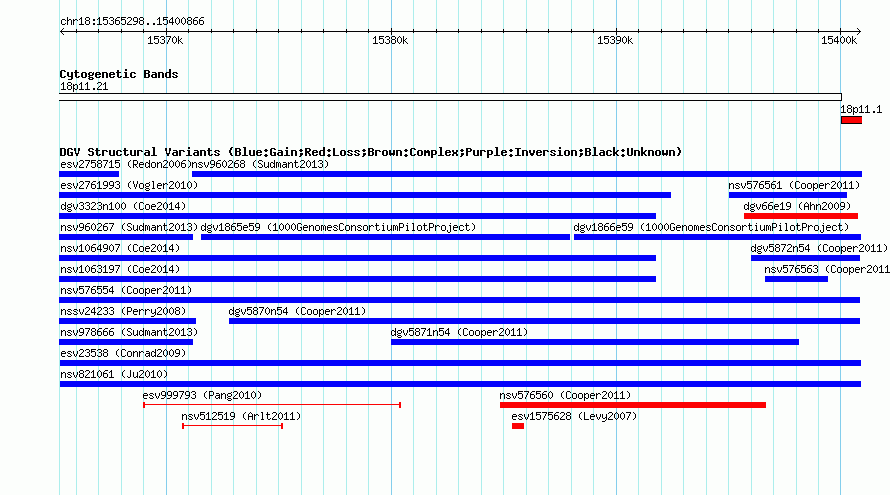
Task: Click nsv512519 (Arlt2011) label
Action: pos(241,417)
